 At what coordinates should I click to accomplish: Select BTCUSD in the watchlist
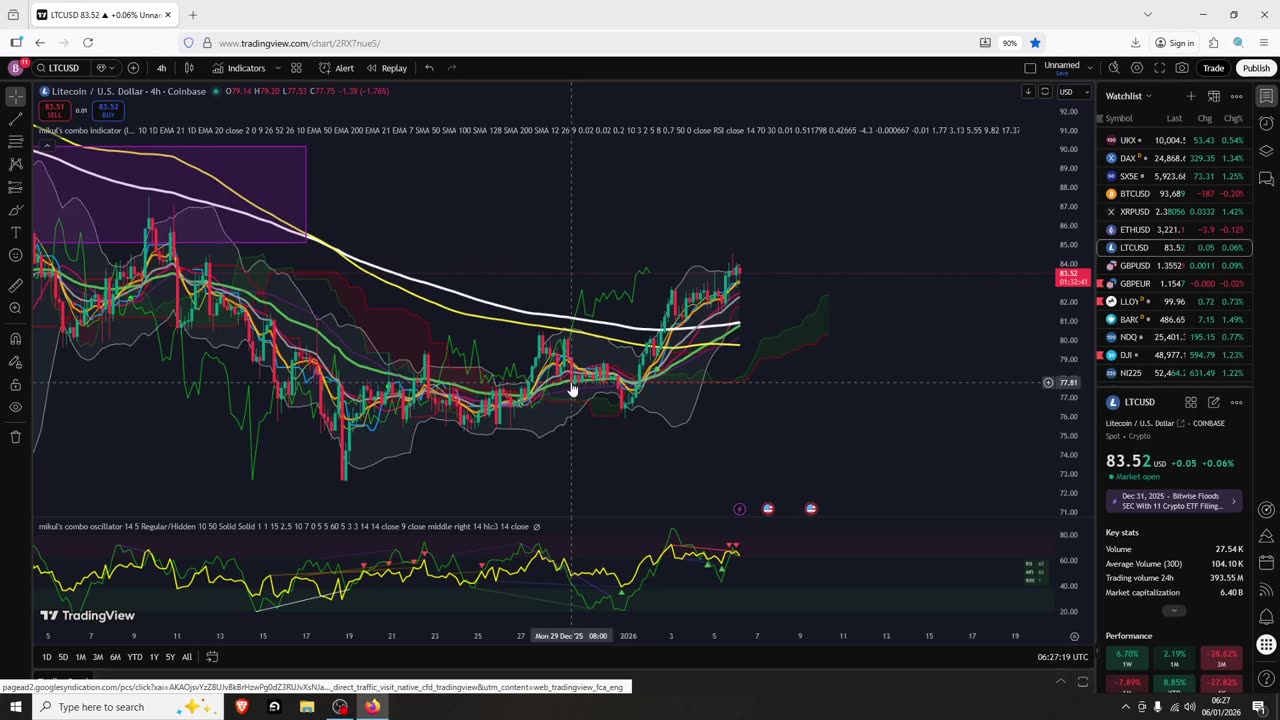(x=1174, y=194)
